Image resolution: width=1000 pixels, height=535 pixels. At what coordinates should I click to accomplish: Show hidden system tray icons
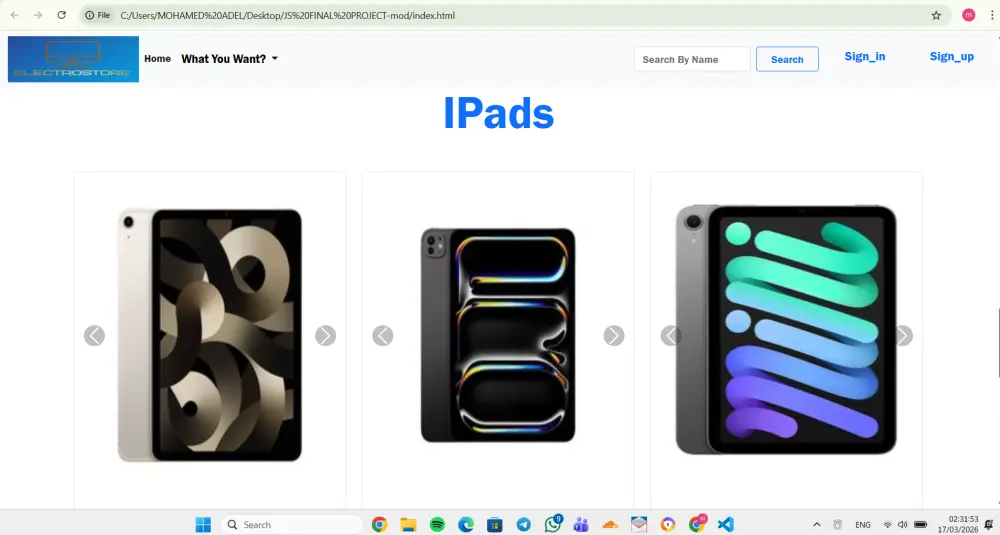coord(816,524)
